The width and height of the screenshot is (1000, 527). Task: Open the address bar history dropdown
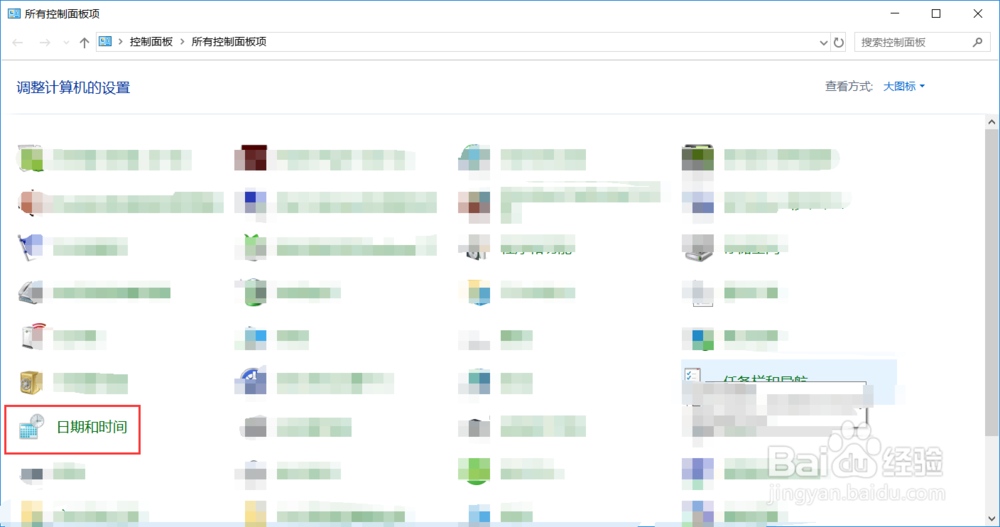tap(823, 43)
